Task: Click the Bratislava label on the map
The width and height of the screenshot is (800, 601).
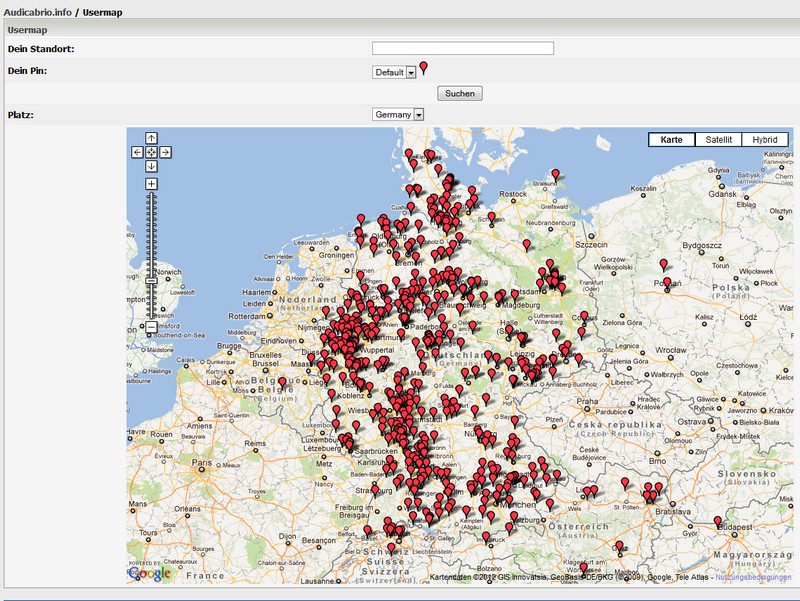Action: click(673, 511)
